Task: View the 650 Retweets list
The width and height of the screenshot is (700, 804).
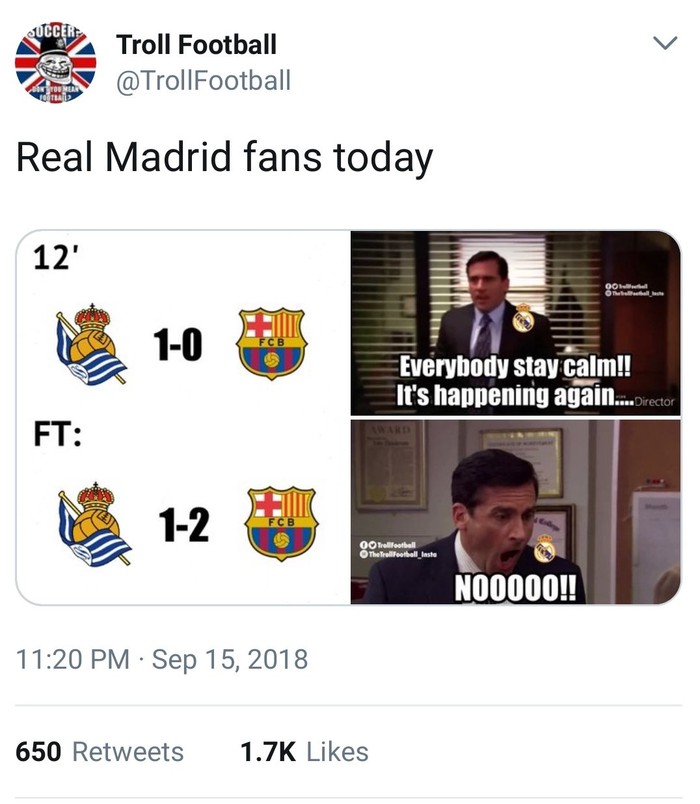Action: [100, 752]
